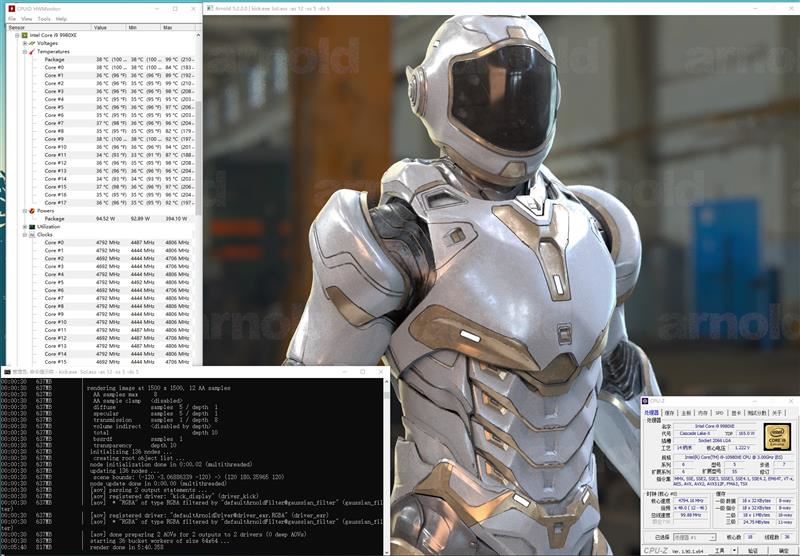Open the View menu in HWMonitor
This screenshot has height=556, width=800.
[x=27, y=19]
